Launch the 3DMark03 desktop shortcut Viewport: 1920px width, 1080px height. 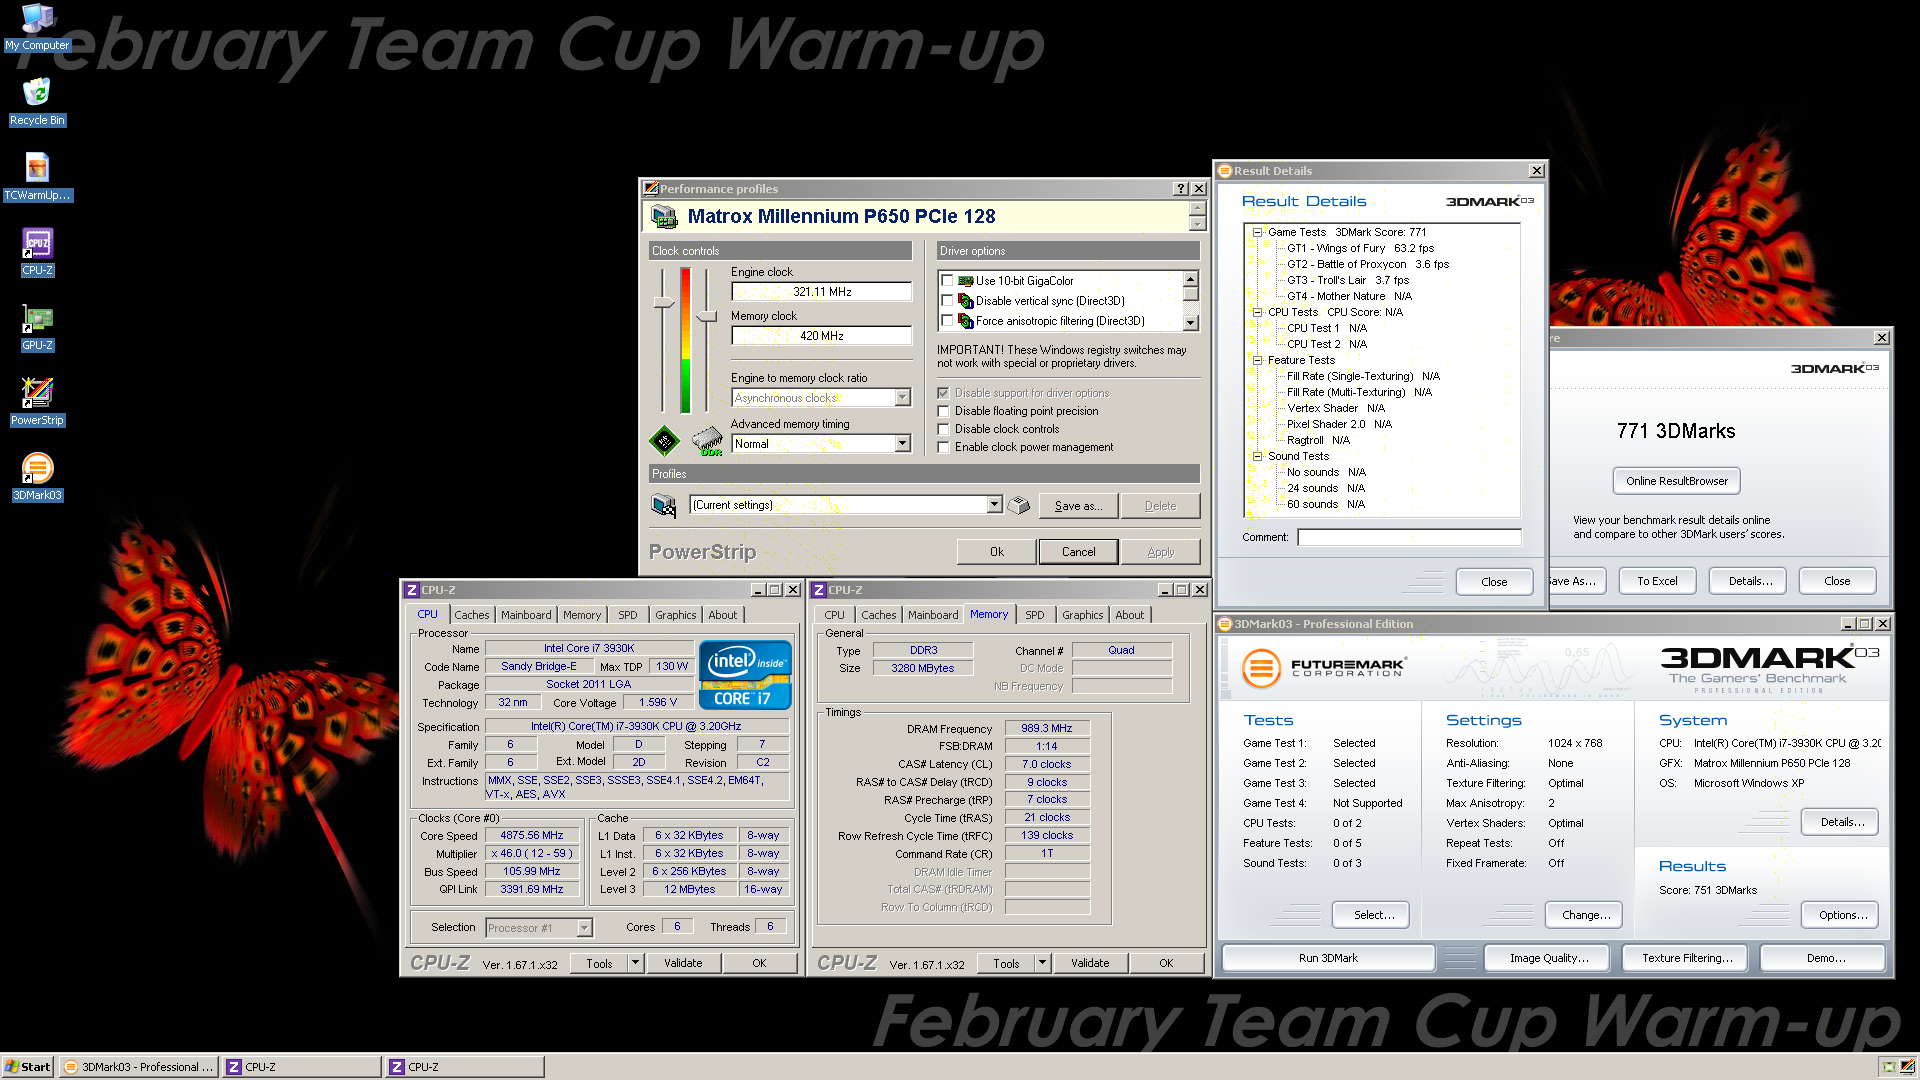(x=37, y=476)
